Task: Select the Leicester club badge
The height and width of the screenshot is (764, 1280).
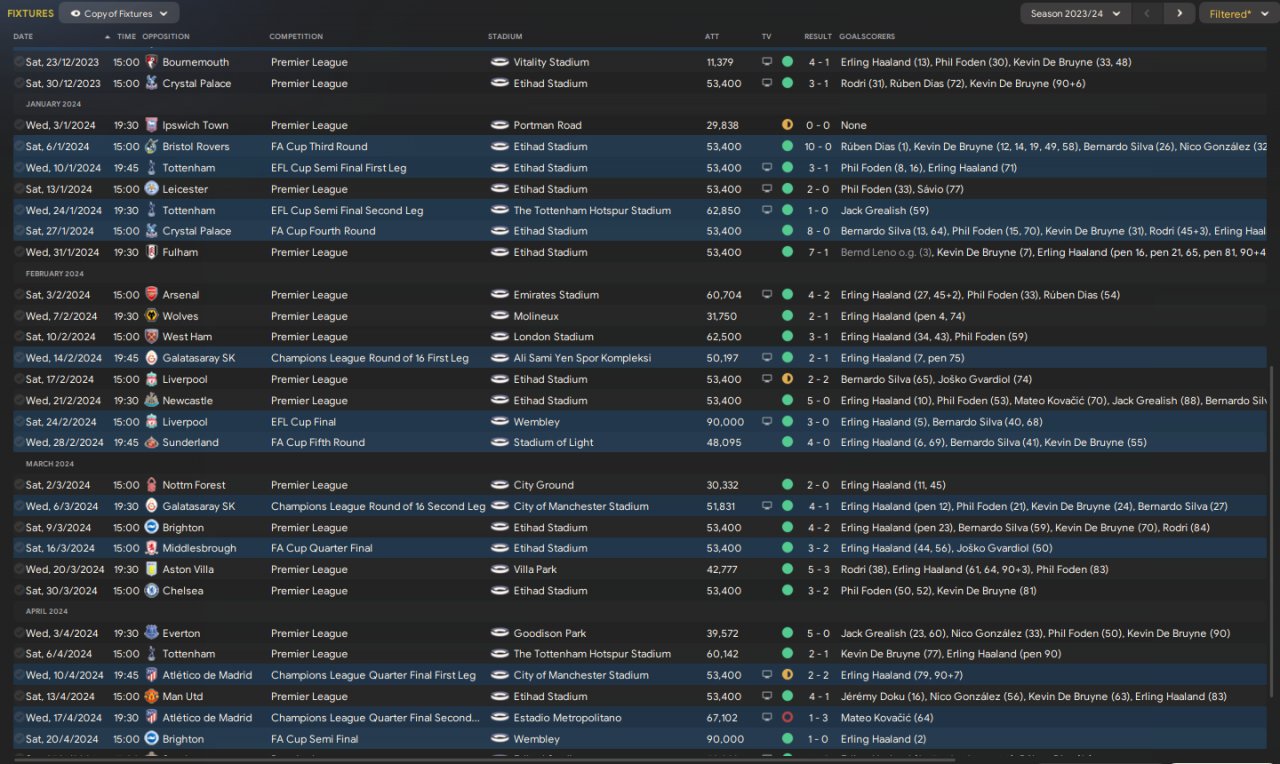Action: point(151,189)
